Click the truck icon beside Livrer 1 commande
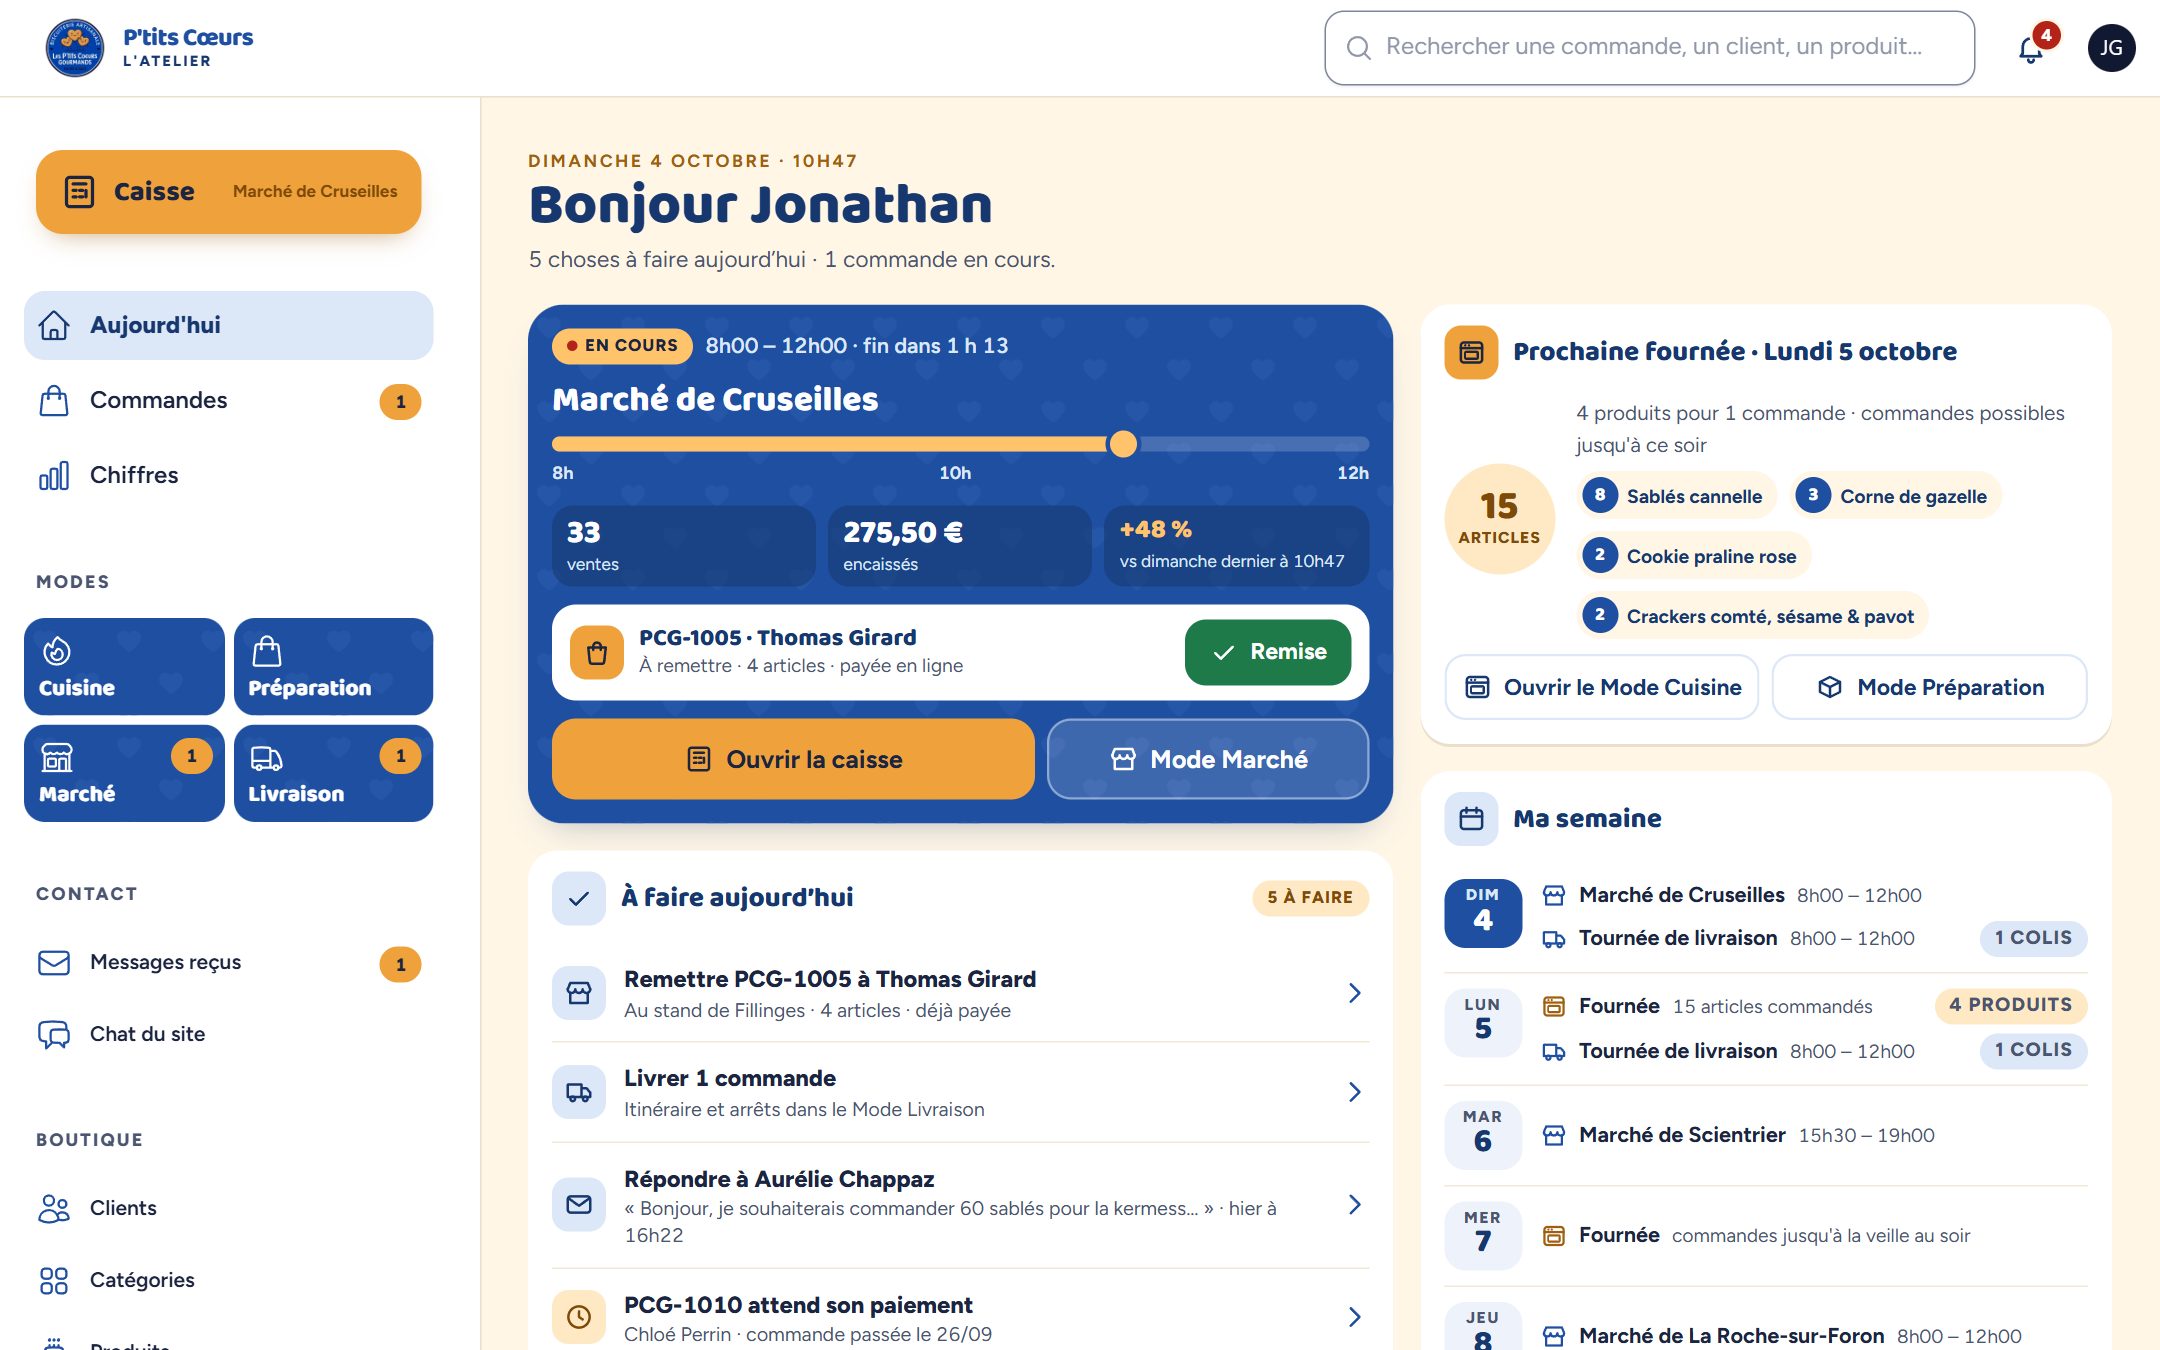 [578, 1092]
